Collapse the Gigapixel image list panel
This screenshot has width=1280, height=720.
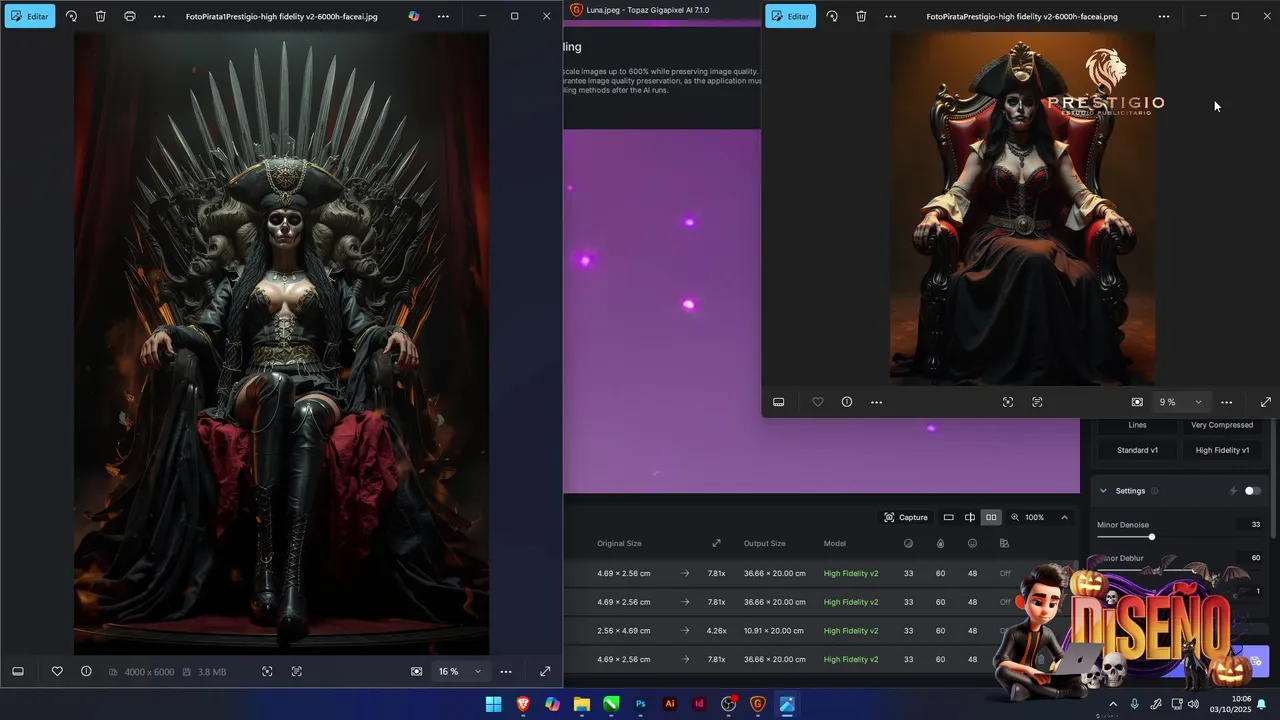pyautogui.click(x=1064, y=517)
